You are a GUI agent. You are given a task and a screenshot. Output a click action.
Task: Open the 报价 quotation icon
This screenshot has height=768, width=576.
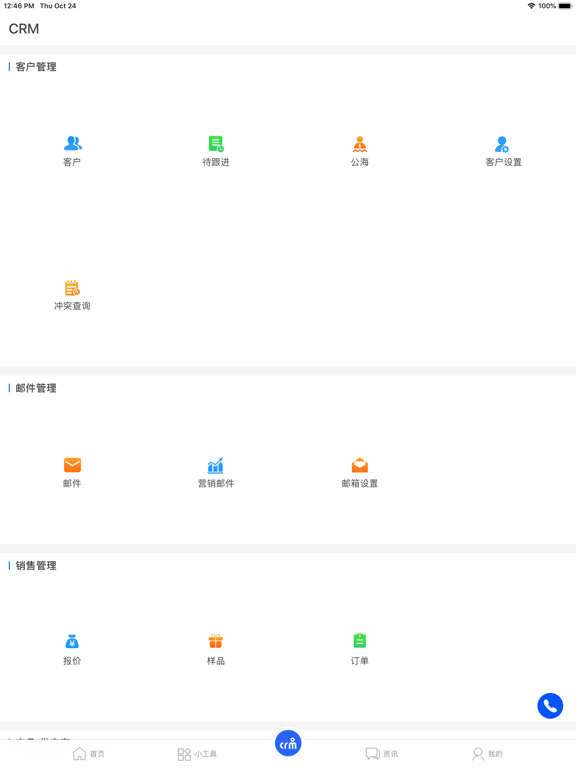(72, 641)
